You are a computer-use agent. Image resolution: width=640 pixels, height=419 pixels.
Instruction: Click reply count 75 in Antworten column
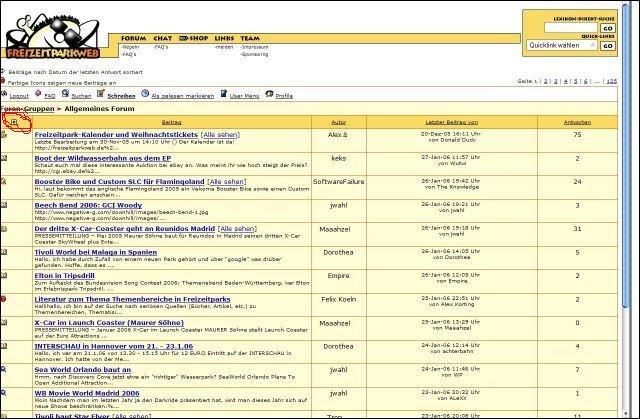point(577,134)
